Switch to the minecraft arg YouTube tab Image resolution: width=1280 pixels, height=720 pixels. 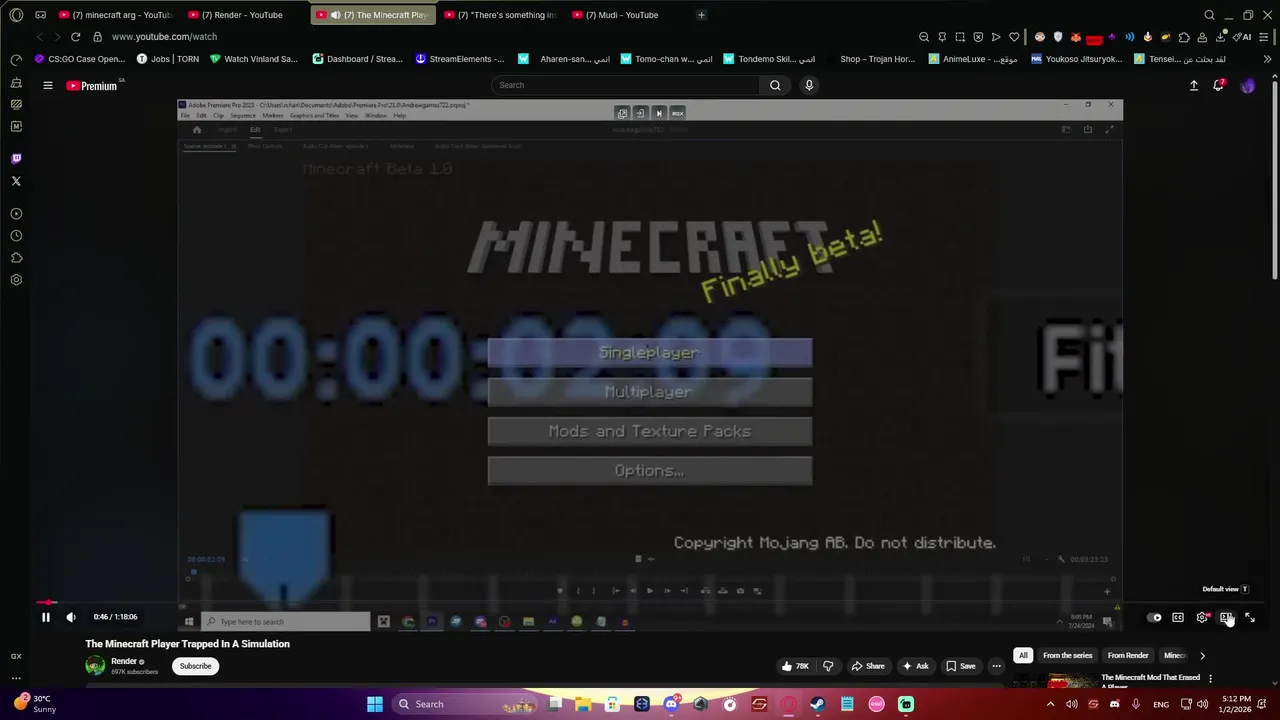115,15
